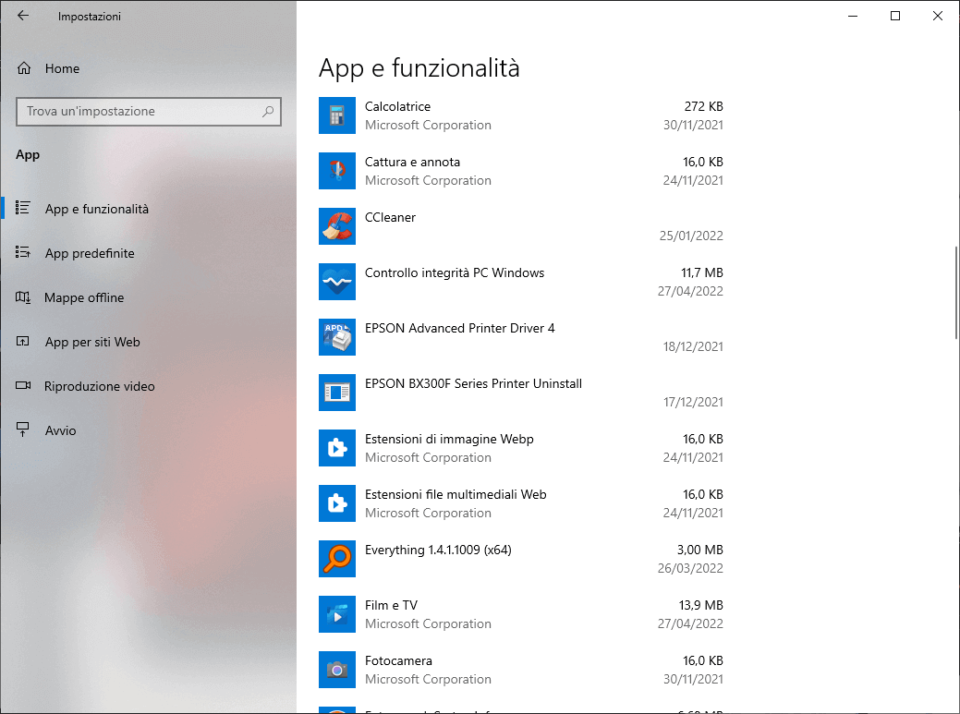Click the Estensioni file multimediali Web icon
Image resolution: width=960 pixels, height=714 pixels.
pos(337,503)
